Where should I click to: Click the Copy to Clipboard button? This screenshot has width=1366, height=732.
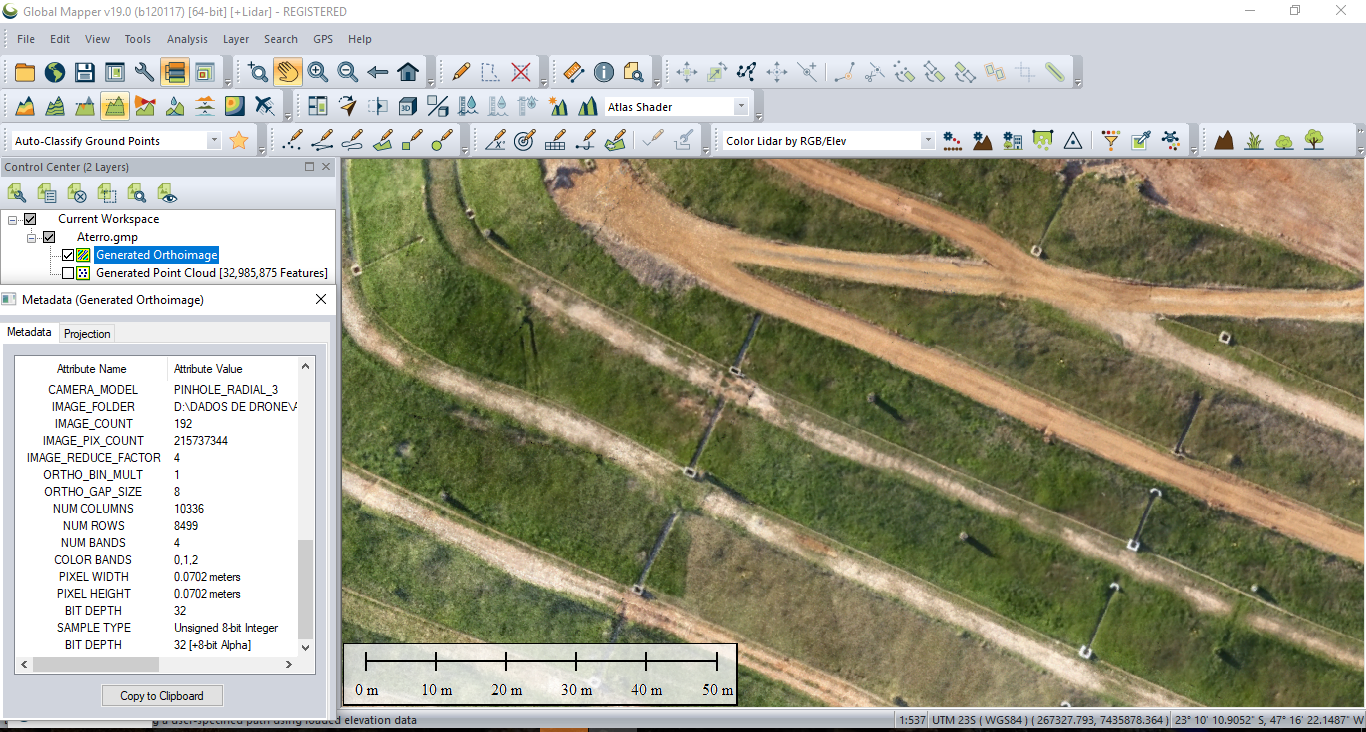pyautogui.click(x=162, y=696)
